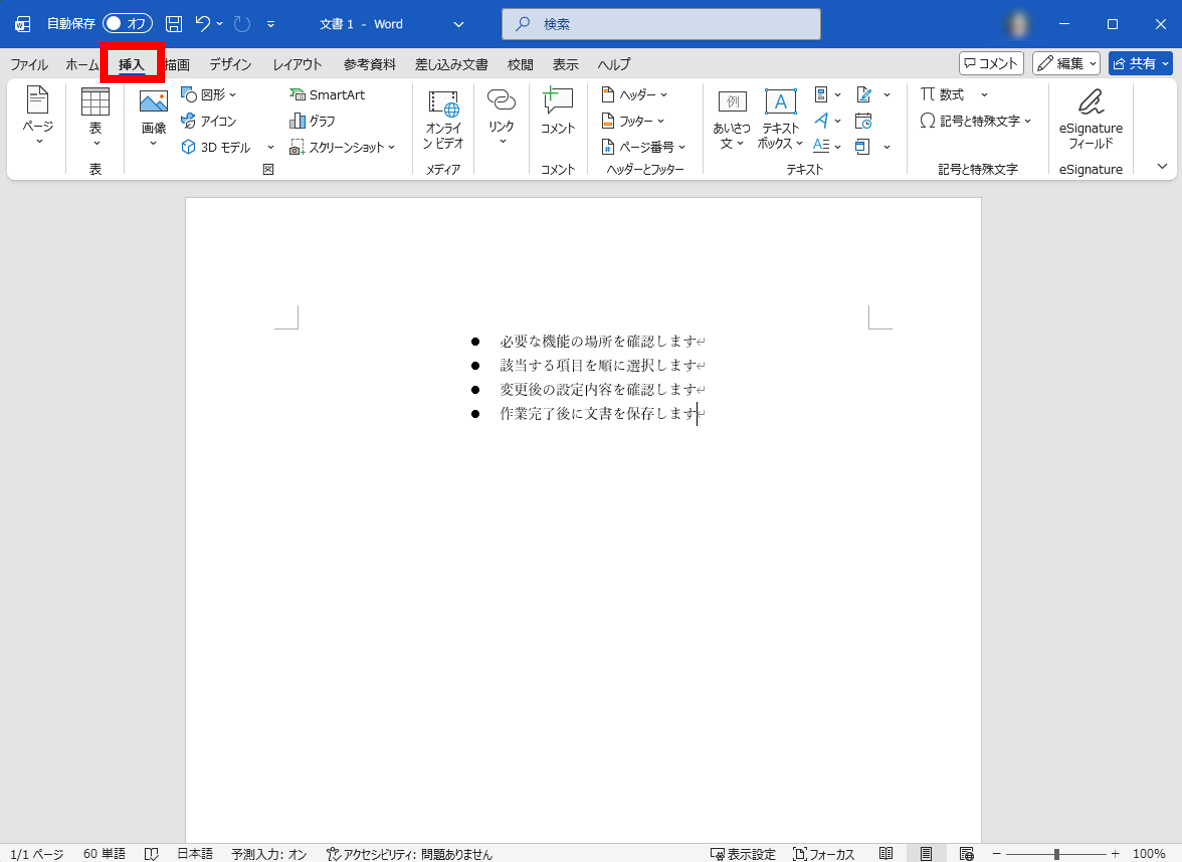This screenshot has width=1182, height=862.
Task: Click the eSignature フィールド icon
Action: pyautogui.click(x=1090, y=118)
